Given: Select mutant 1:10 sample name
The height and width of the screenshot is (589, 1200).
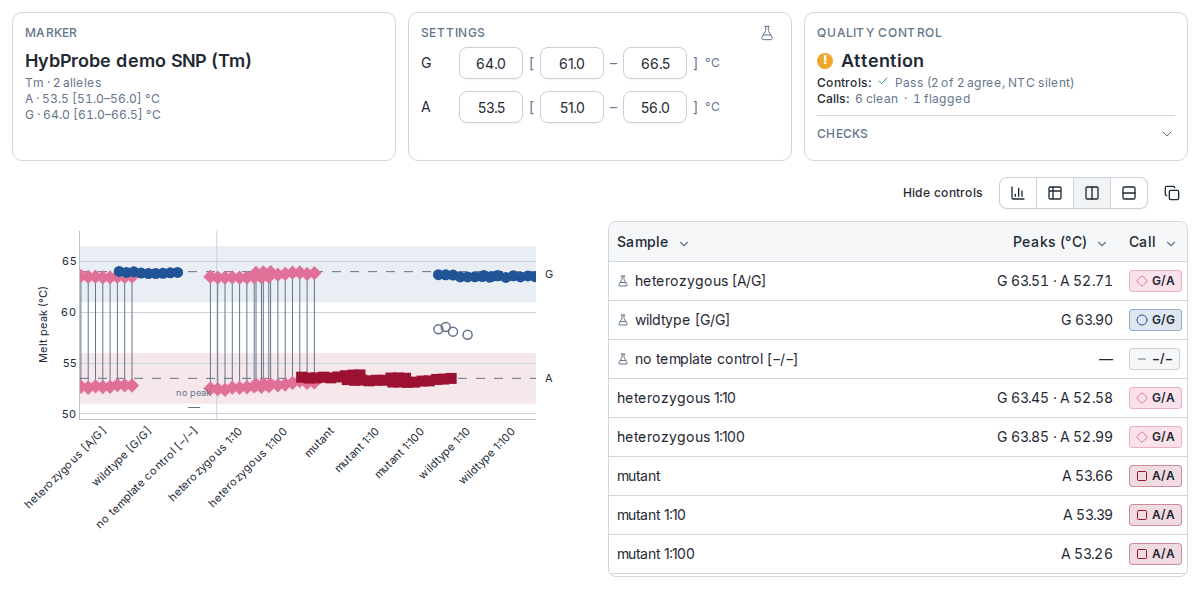Looking at the screenshot, I should tap(651, 515).
